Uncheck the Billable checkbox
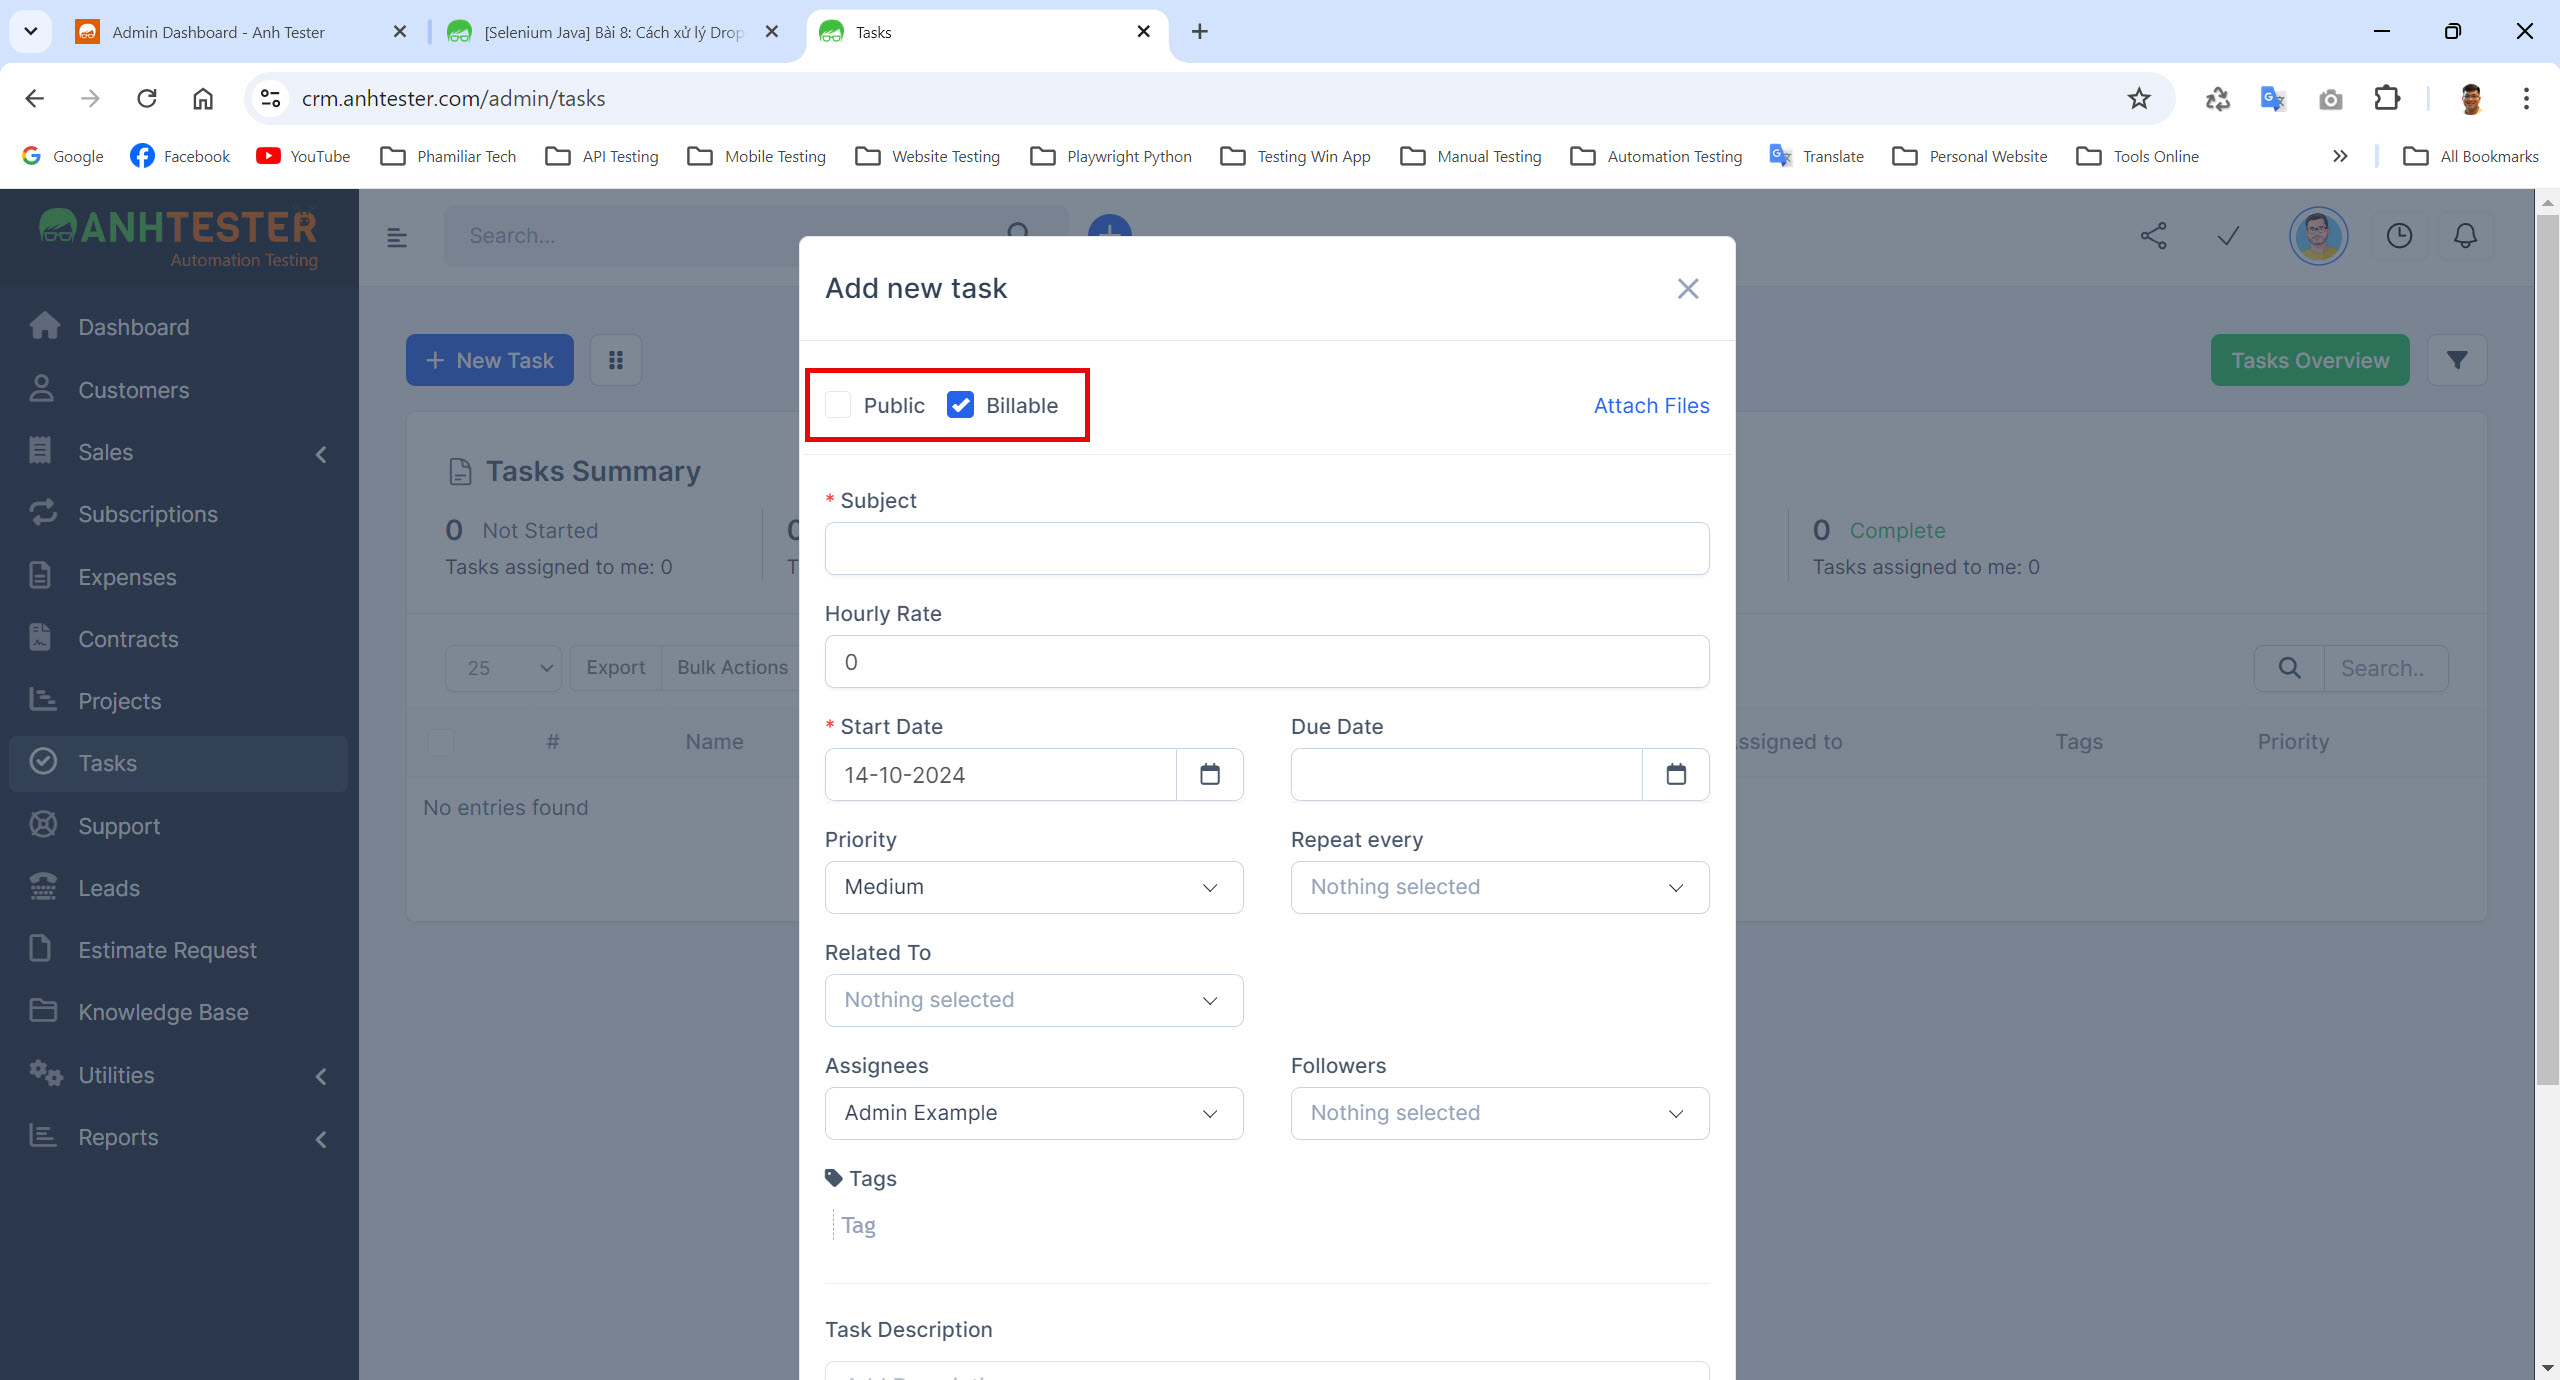Image resolution: width=2560 pixels, height=1380 pixels. pos(960,405)
